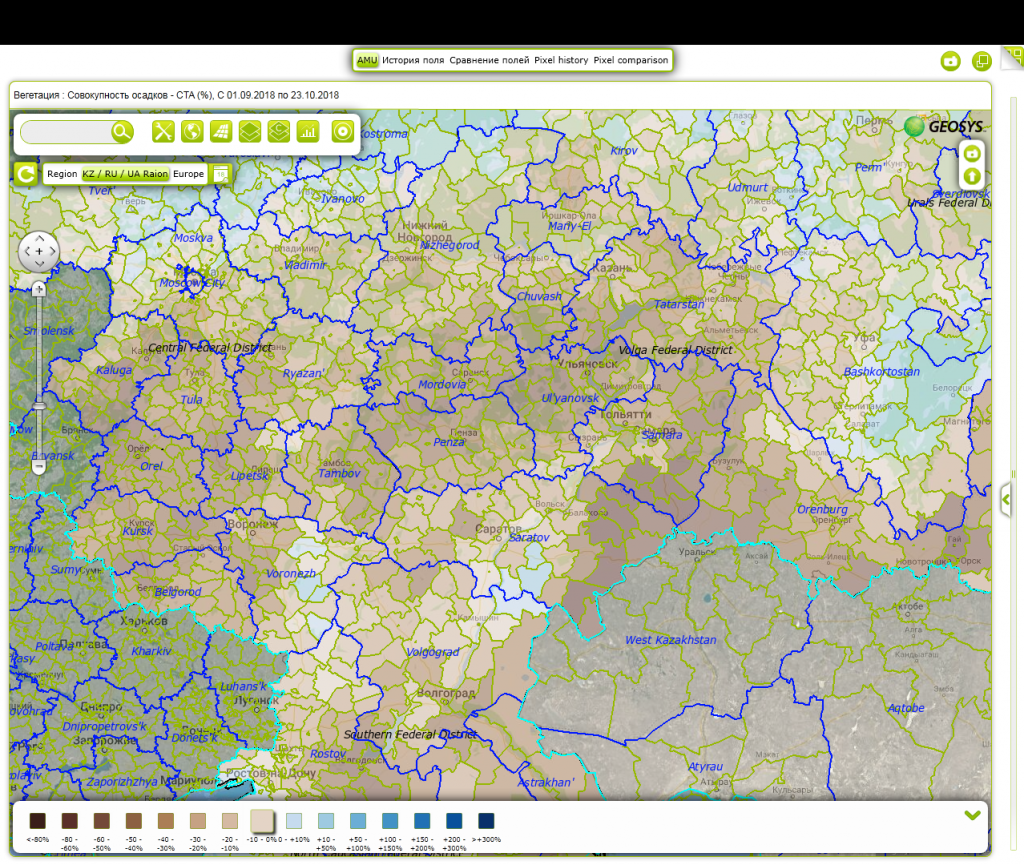This screenshot has width=1024, height=865.
Task: Click the globe icon in the map toolbar
Action: point(192,132)
